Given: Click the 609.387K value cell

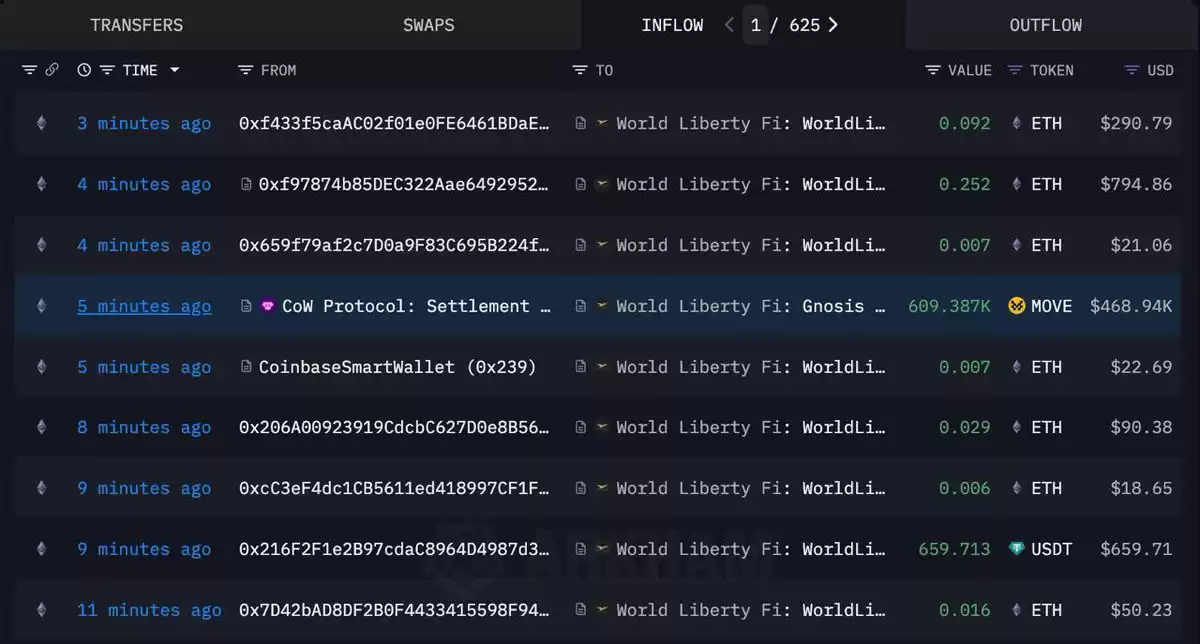Looking at the screenshot, I should (x=949, y=306).
